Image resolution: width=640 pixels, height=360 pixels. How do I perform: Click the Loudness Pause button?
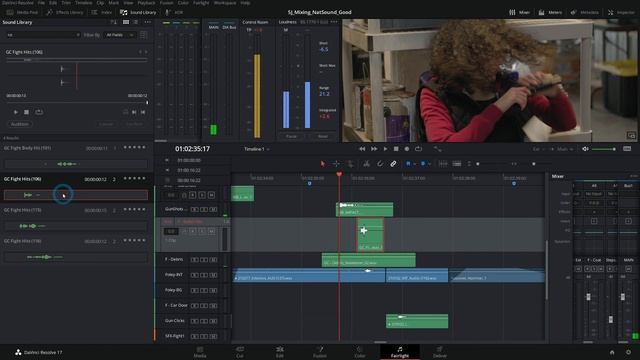coord(291,136)
